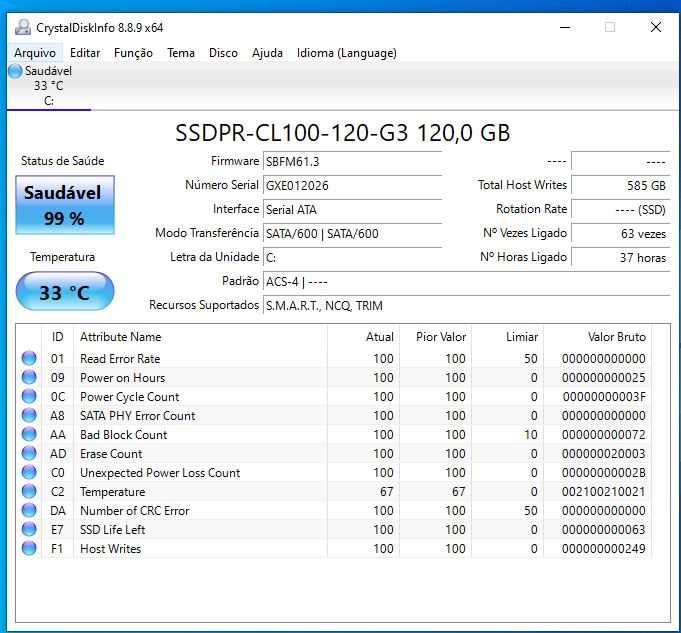This screenshot has width=681, height=633.
Task: Click the Total Host Writes value 585 GB
Action: tap(621, 186)
